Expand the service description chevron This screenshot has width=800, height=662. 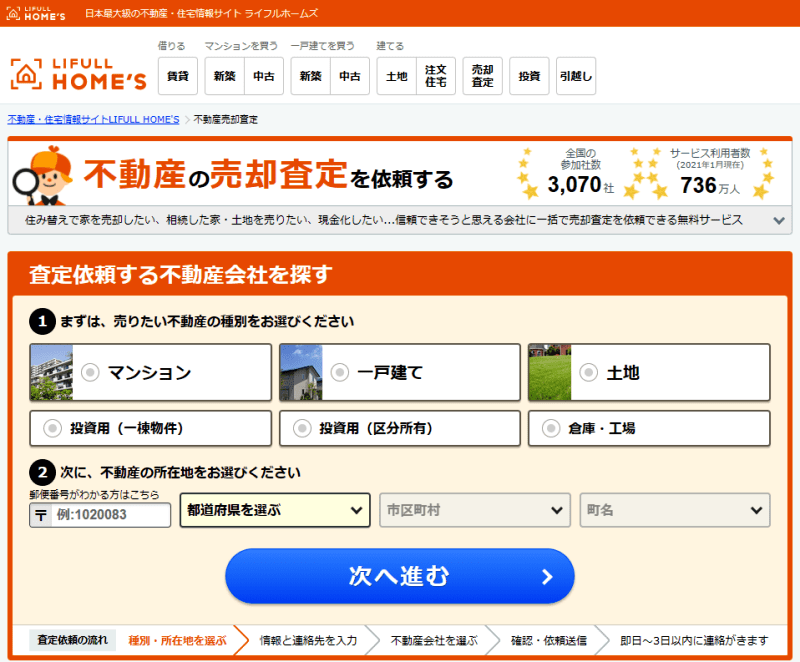click(779, 221)
